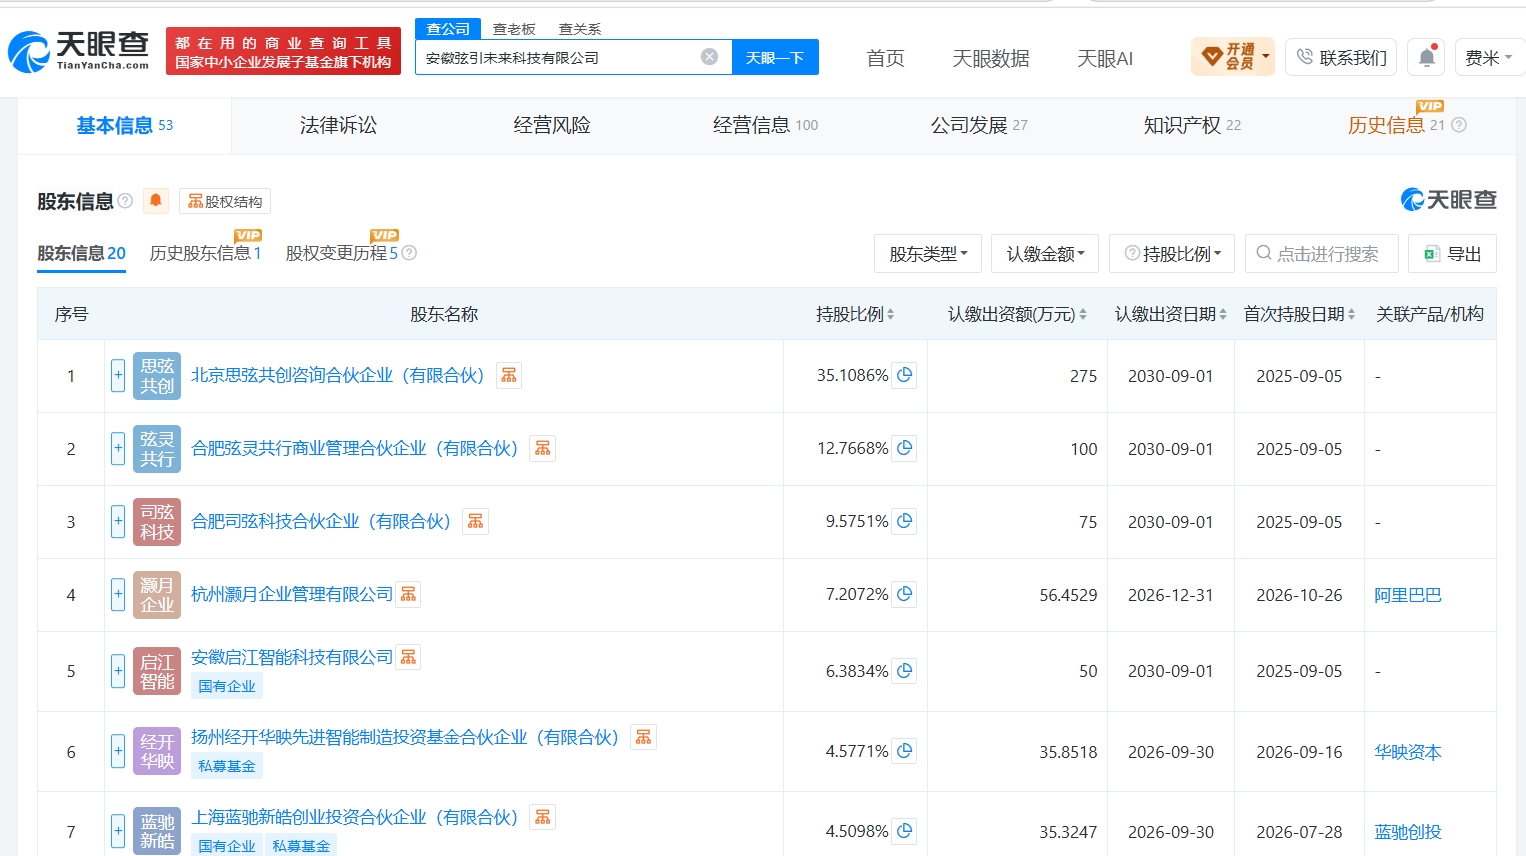The height and width of the screenshot is (856, 1526).
Task: Open the 持股比例 filter dropdown
Action: 1172,254
